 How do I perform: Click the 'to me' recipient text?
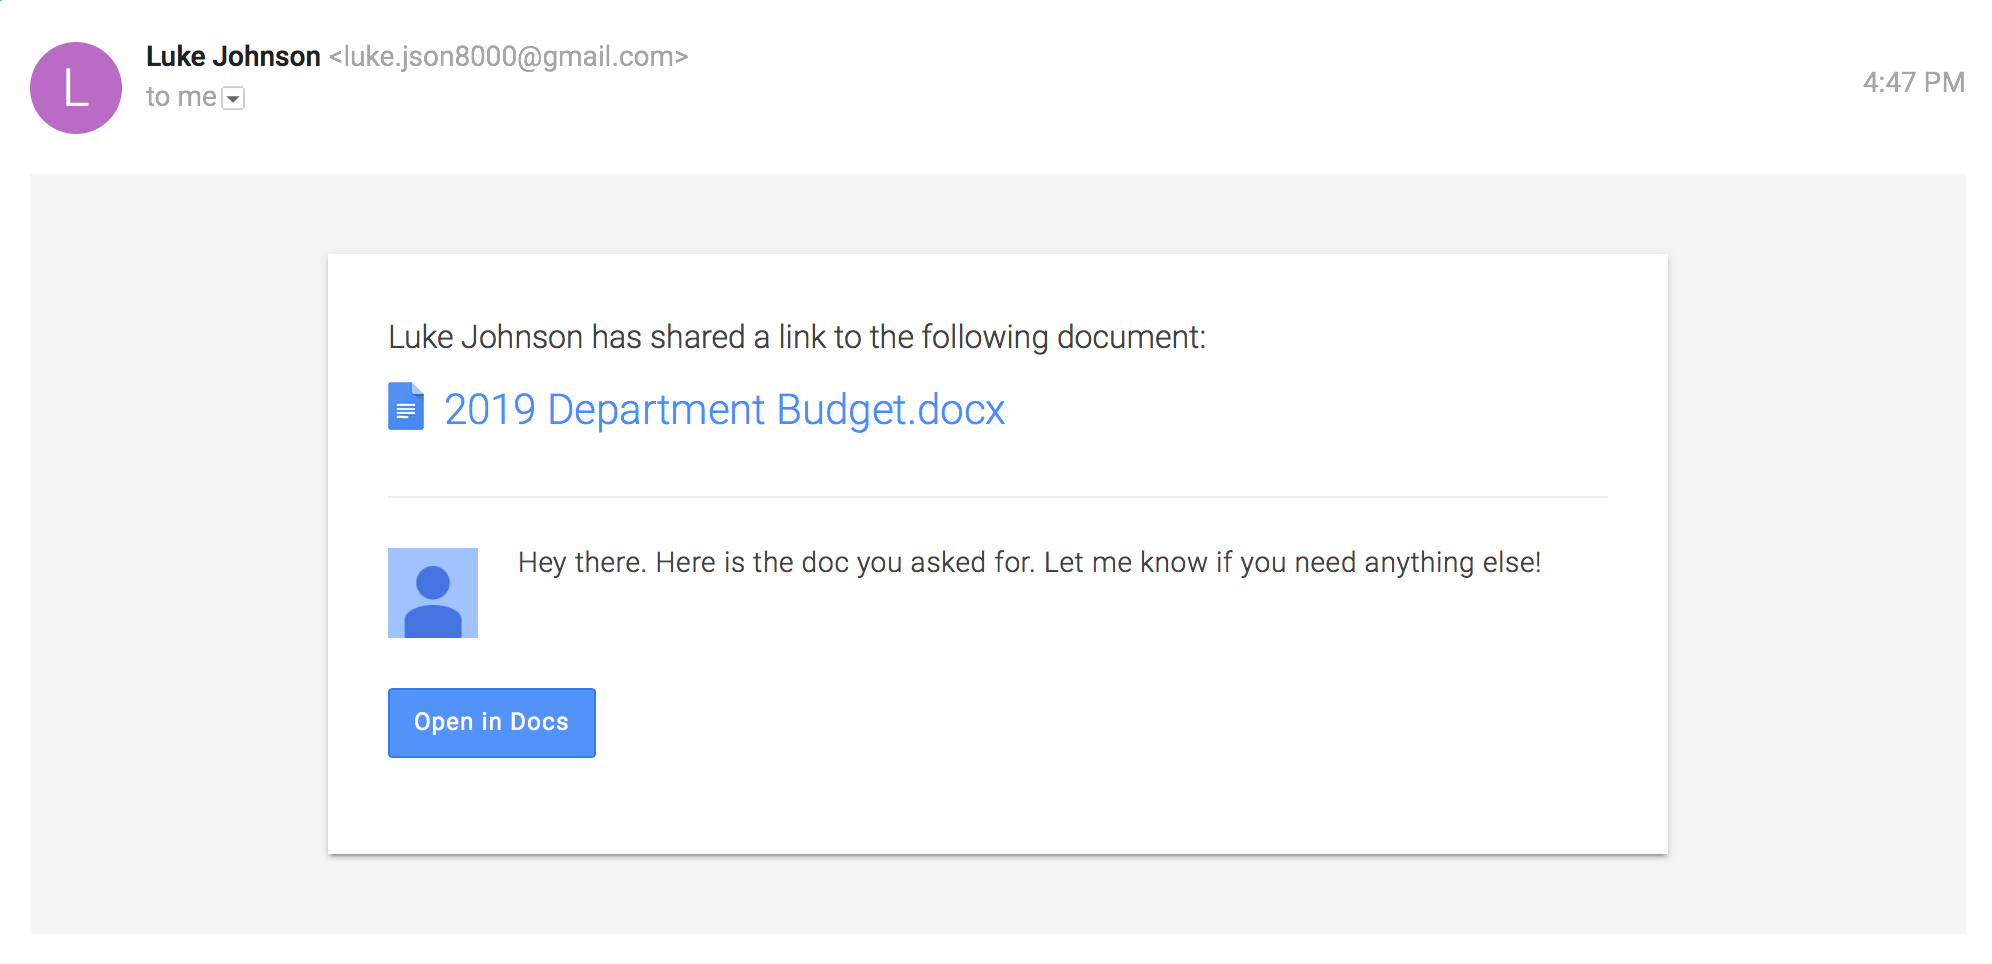pyautogui.click(x=181, y=97)
